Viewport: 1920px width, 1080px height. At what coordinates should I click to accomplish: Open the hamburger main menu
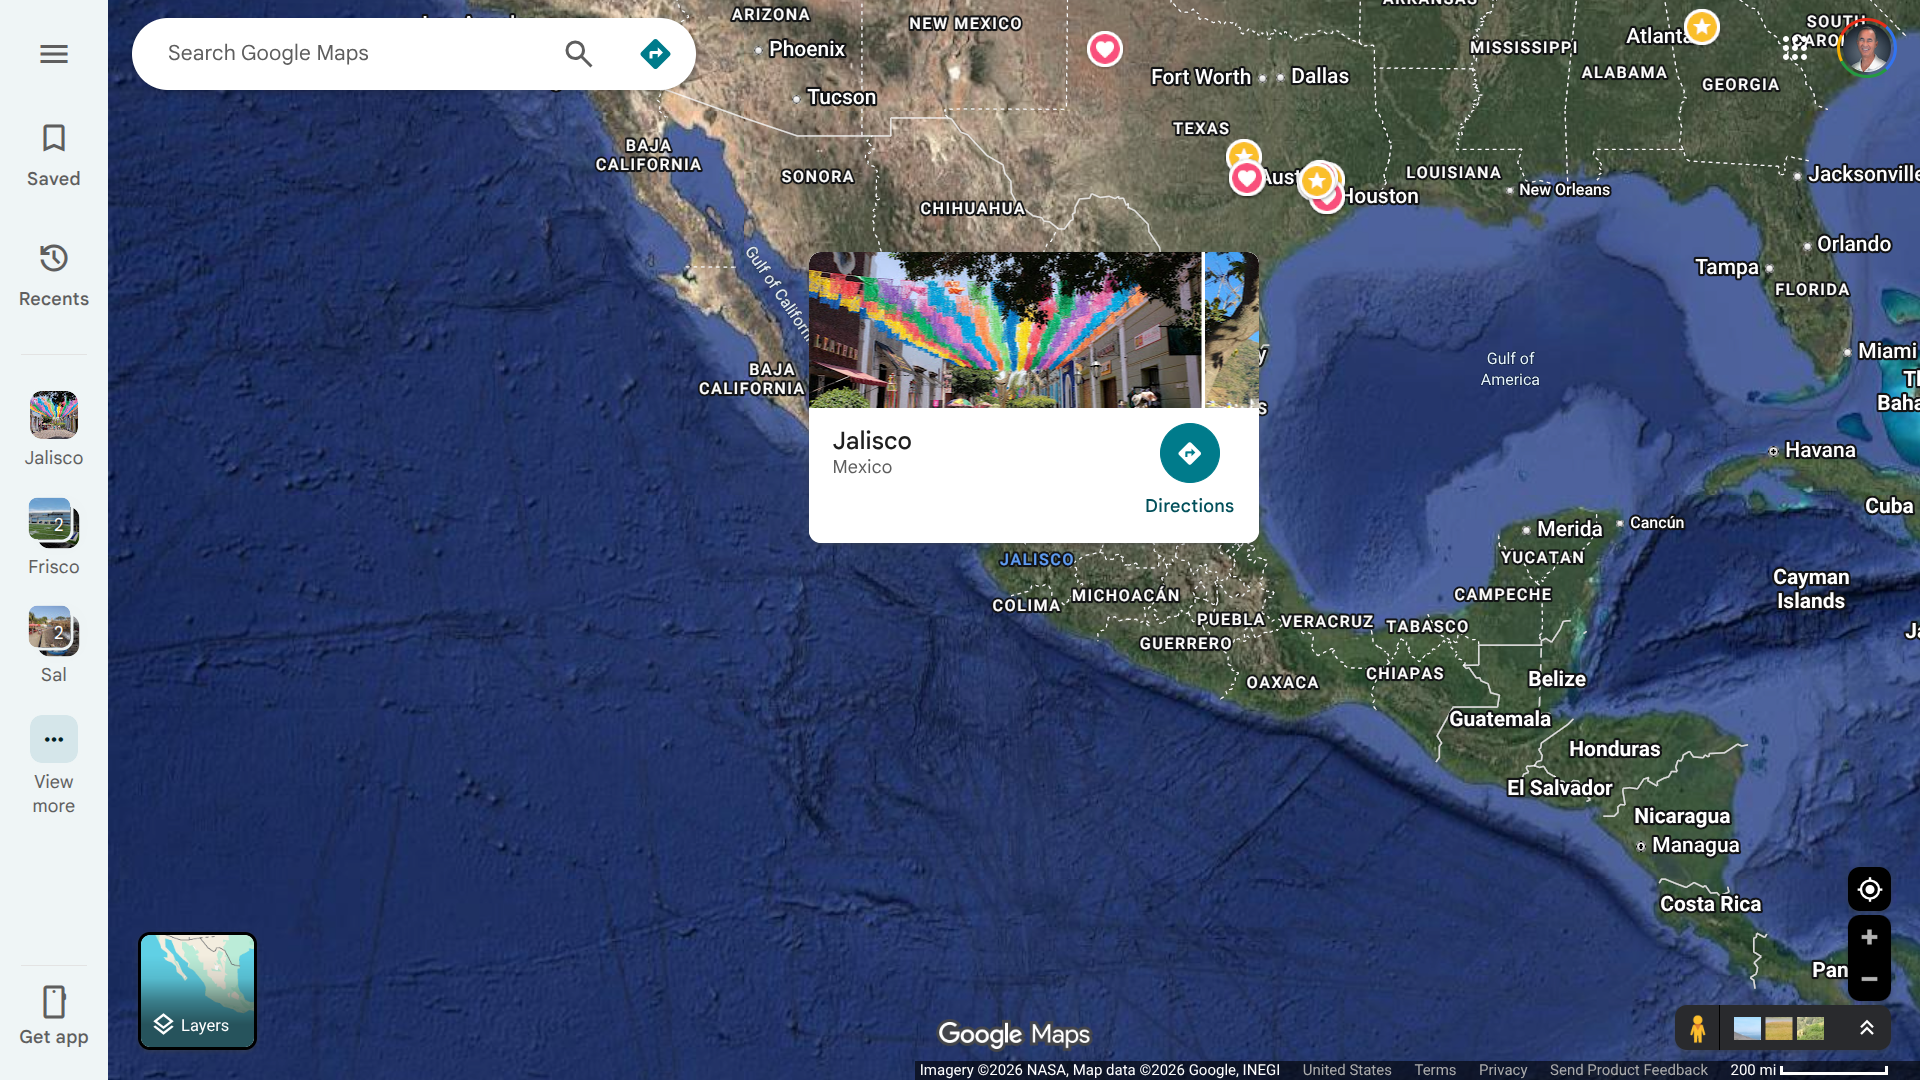[x=54, y=54]
